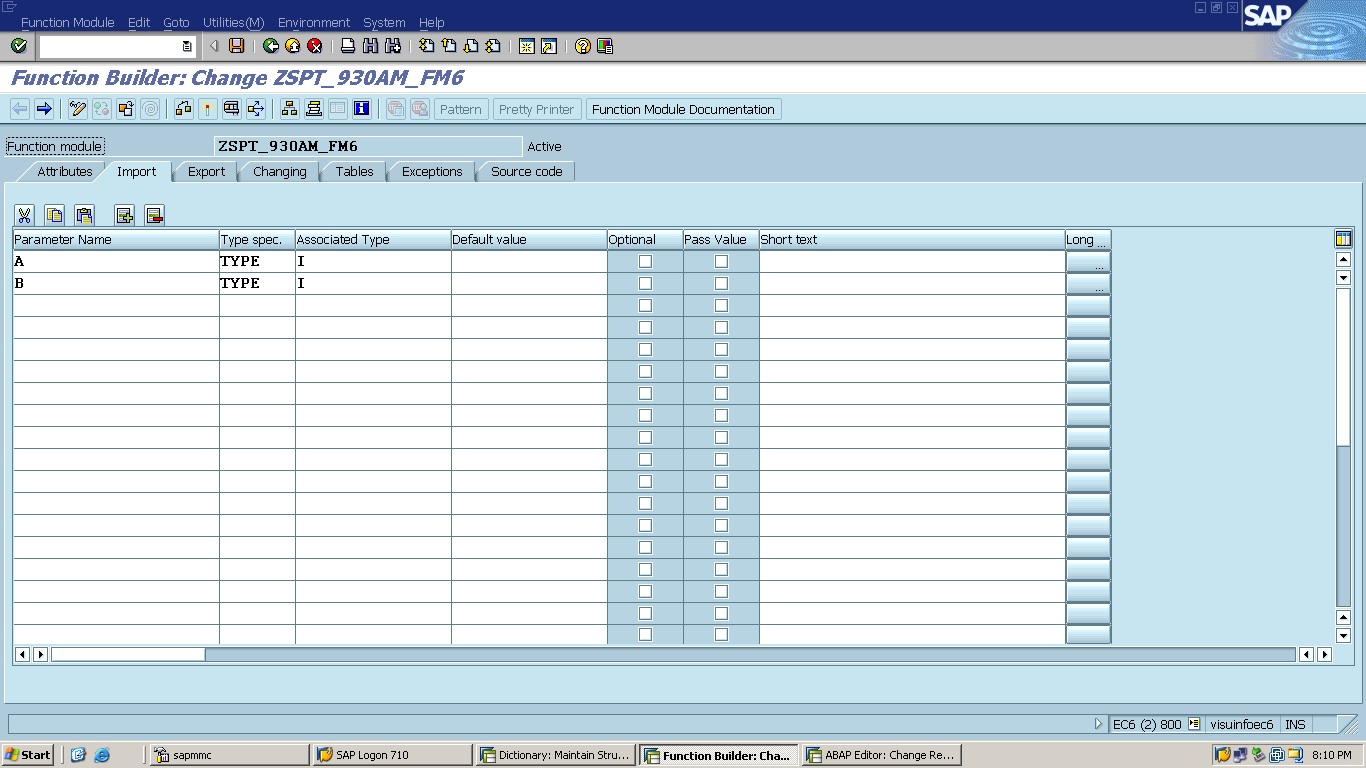Open the Customize Local Layout icon
Image resolution: width=1366 pixels, height=768 pixels.
click(604, 46)
